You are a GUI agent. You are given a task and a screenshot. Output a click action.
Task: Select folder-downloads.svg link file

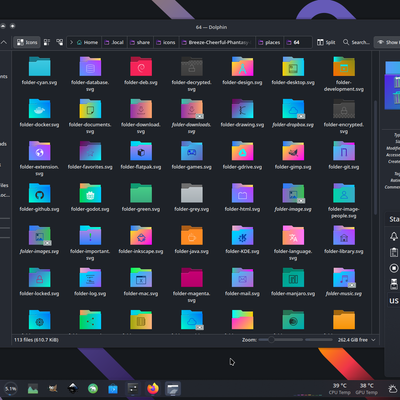tap(191, 116)
